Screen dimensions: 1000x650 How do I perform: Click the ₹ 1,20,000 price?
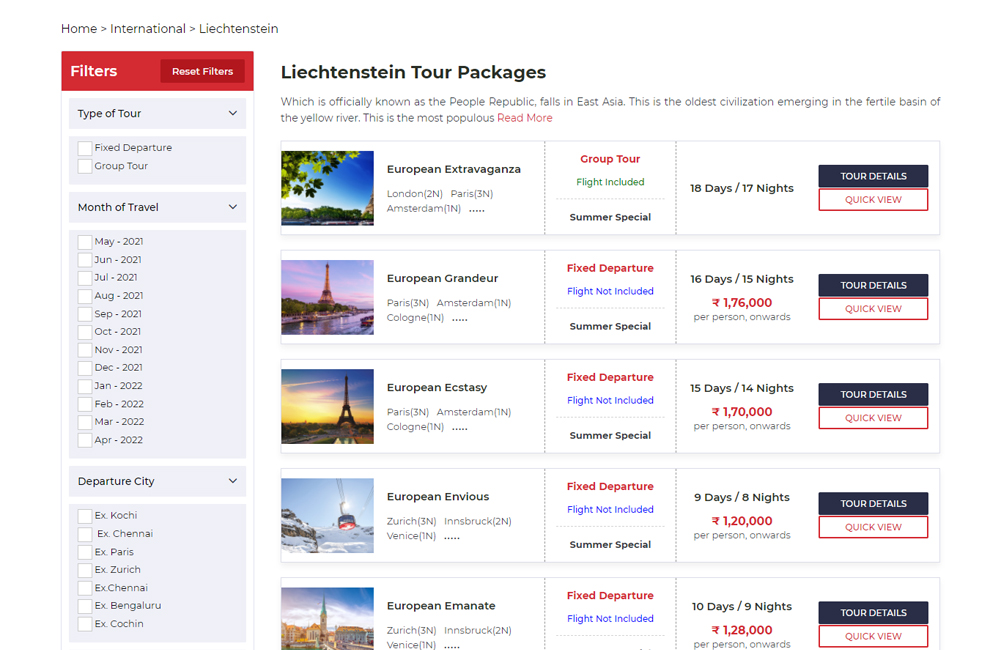[742, 521]
